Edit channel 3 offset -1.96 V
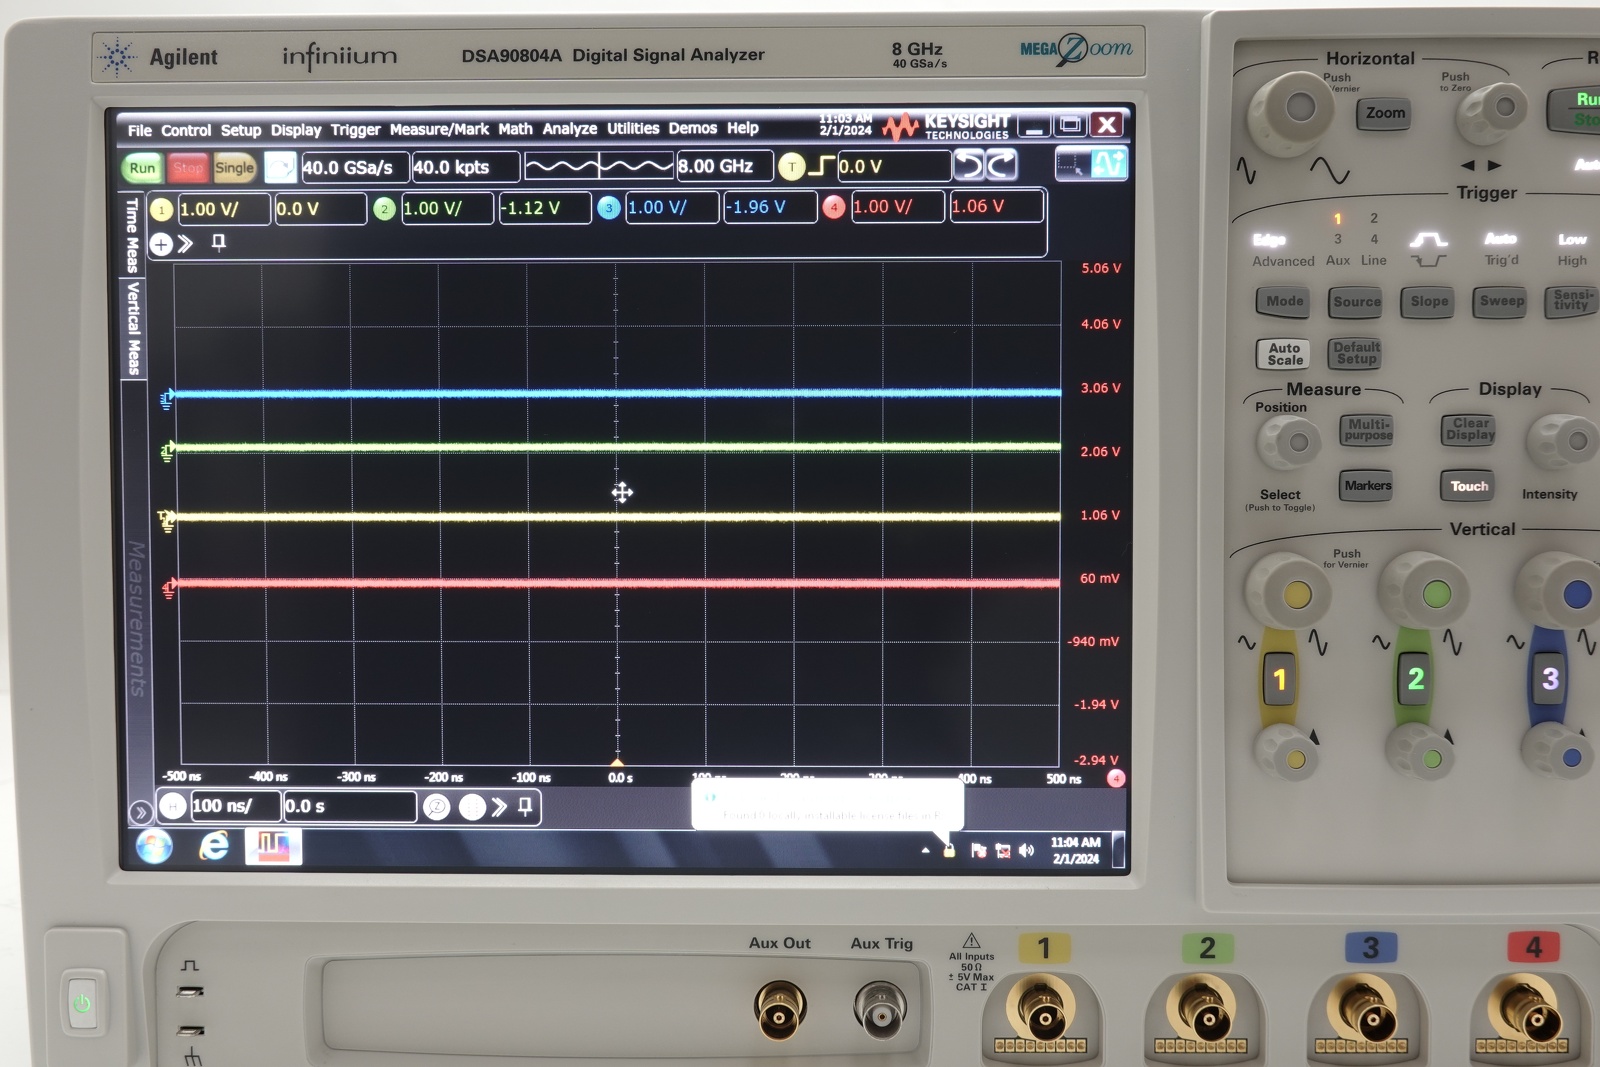The image size is (1600, 1067). tap(770, 207)
